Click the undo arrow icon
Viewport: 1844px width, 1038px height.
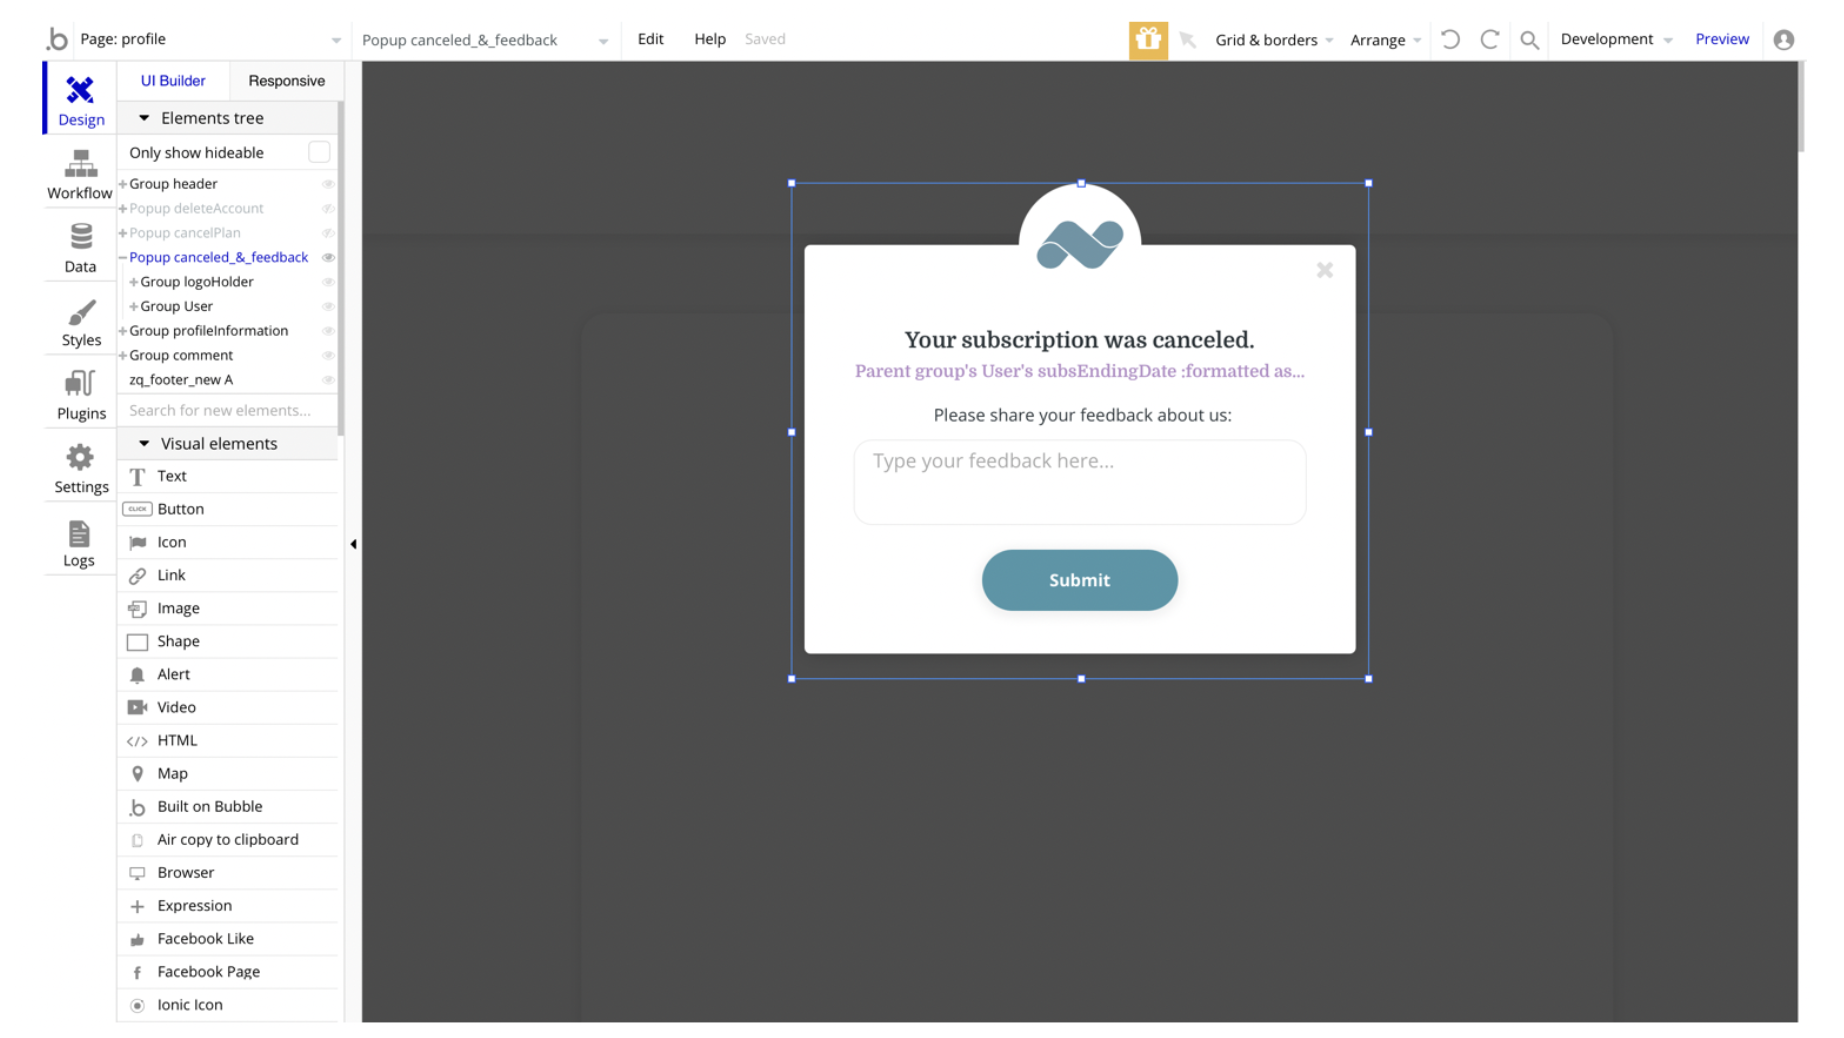click(1450, 40)
